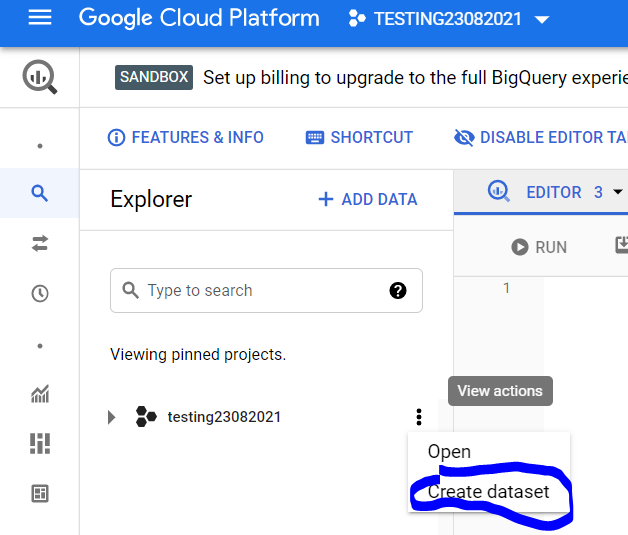Open the dashboard grid icon in sidebar
Image resolution: width=628 pixels, height=535 pixels.
40,443
